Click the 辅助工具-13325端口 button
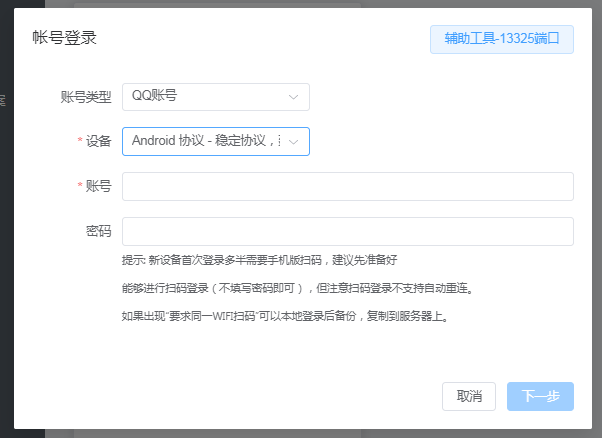 [x=501, y=39]
